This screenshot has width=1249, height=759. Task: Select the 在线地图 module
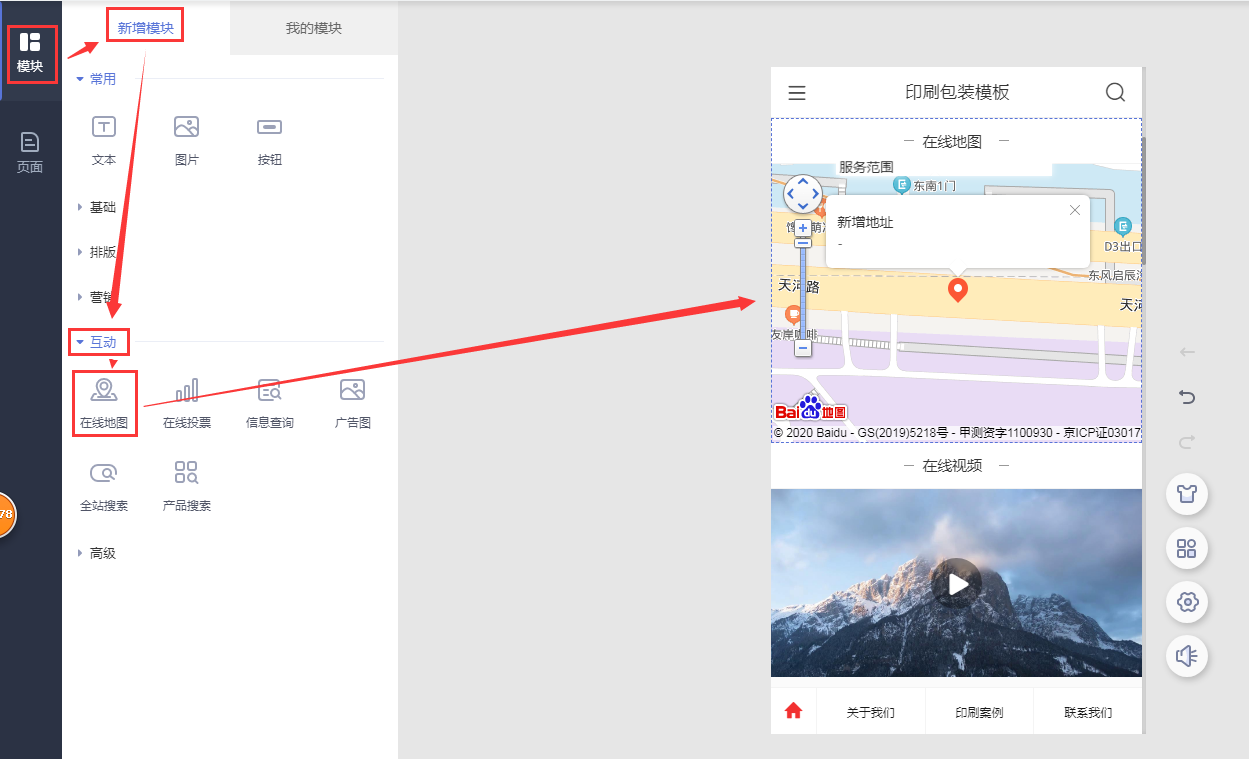click(104, 403)
